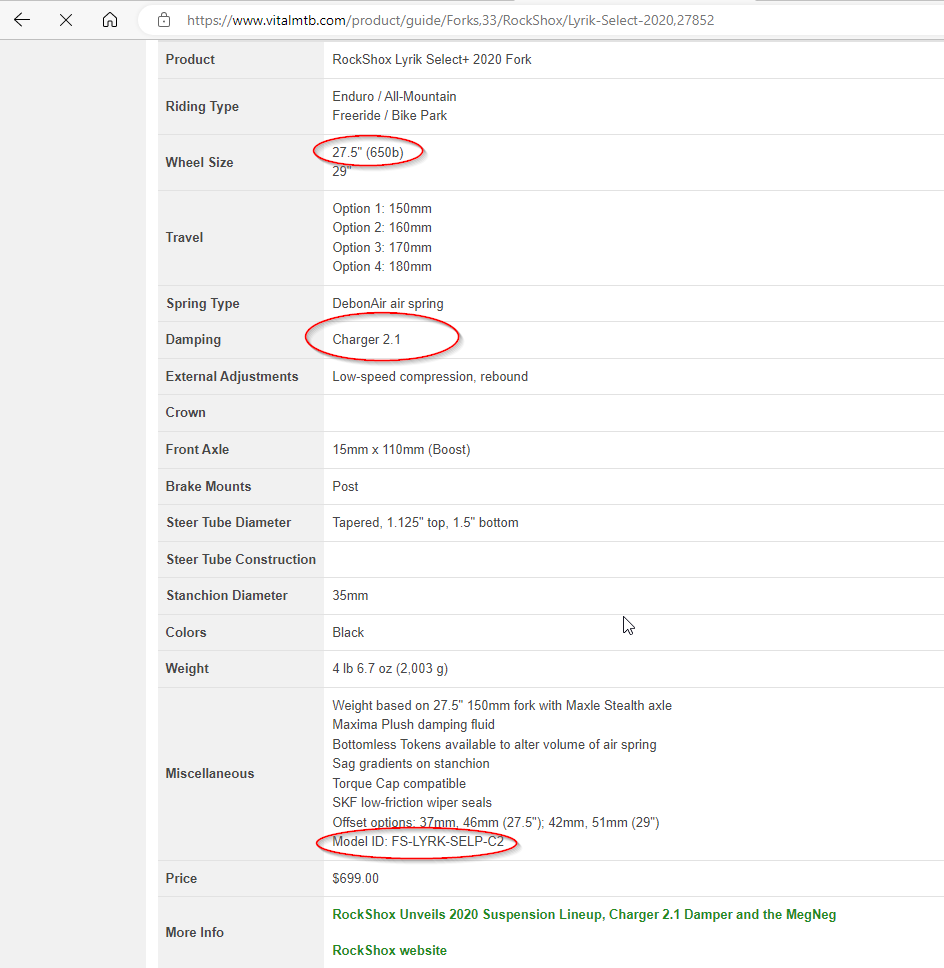Click the 15mm x 110mm (Boost) axle value
Viewport: 944px width, 968px height.
click(x=401, y=449)
